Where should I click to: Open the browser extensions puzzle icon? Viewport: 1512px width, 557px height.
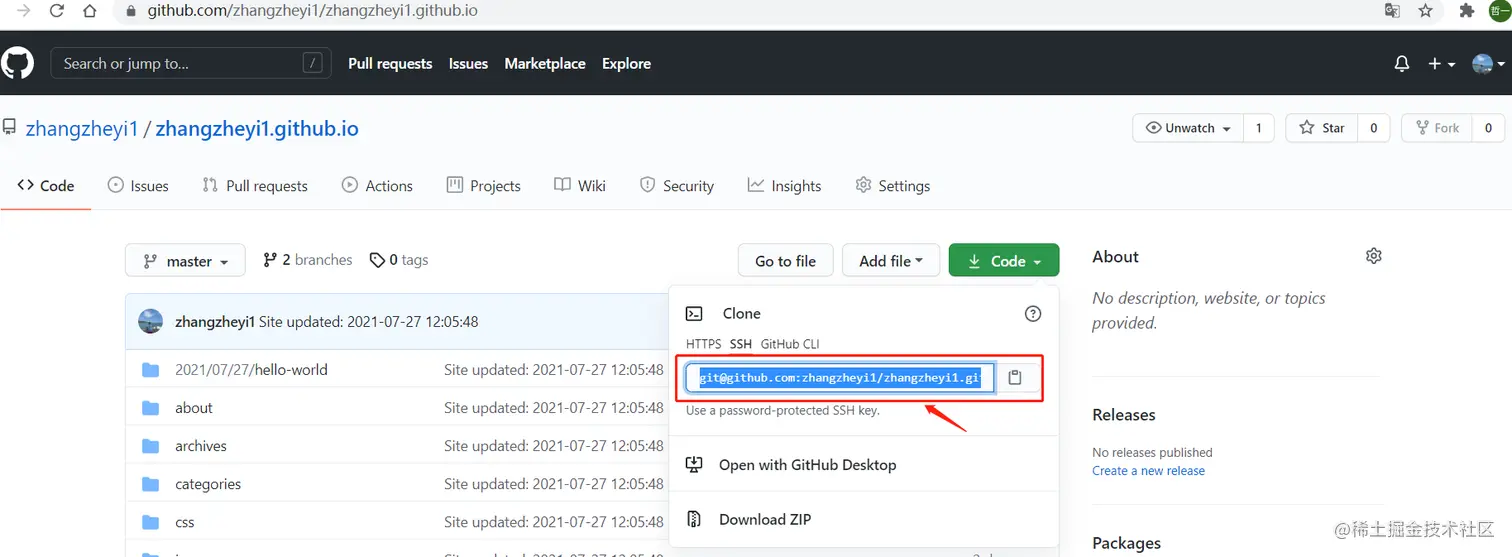coord(1467,11)
